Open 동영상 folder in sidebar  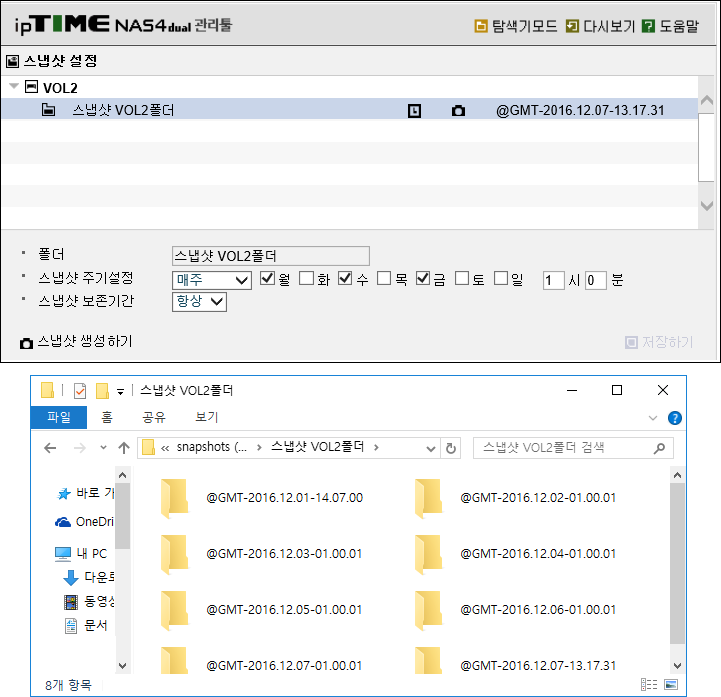[x=89, y=601]
